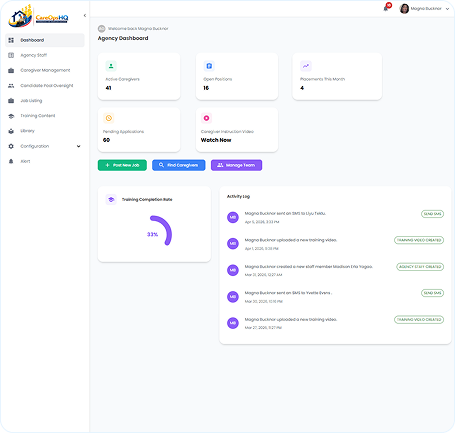Viewport: 455px width, 433px height.
Task: Click the staff member created activity text
Action: (x=309, y=267)
